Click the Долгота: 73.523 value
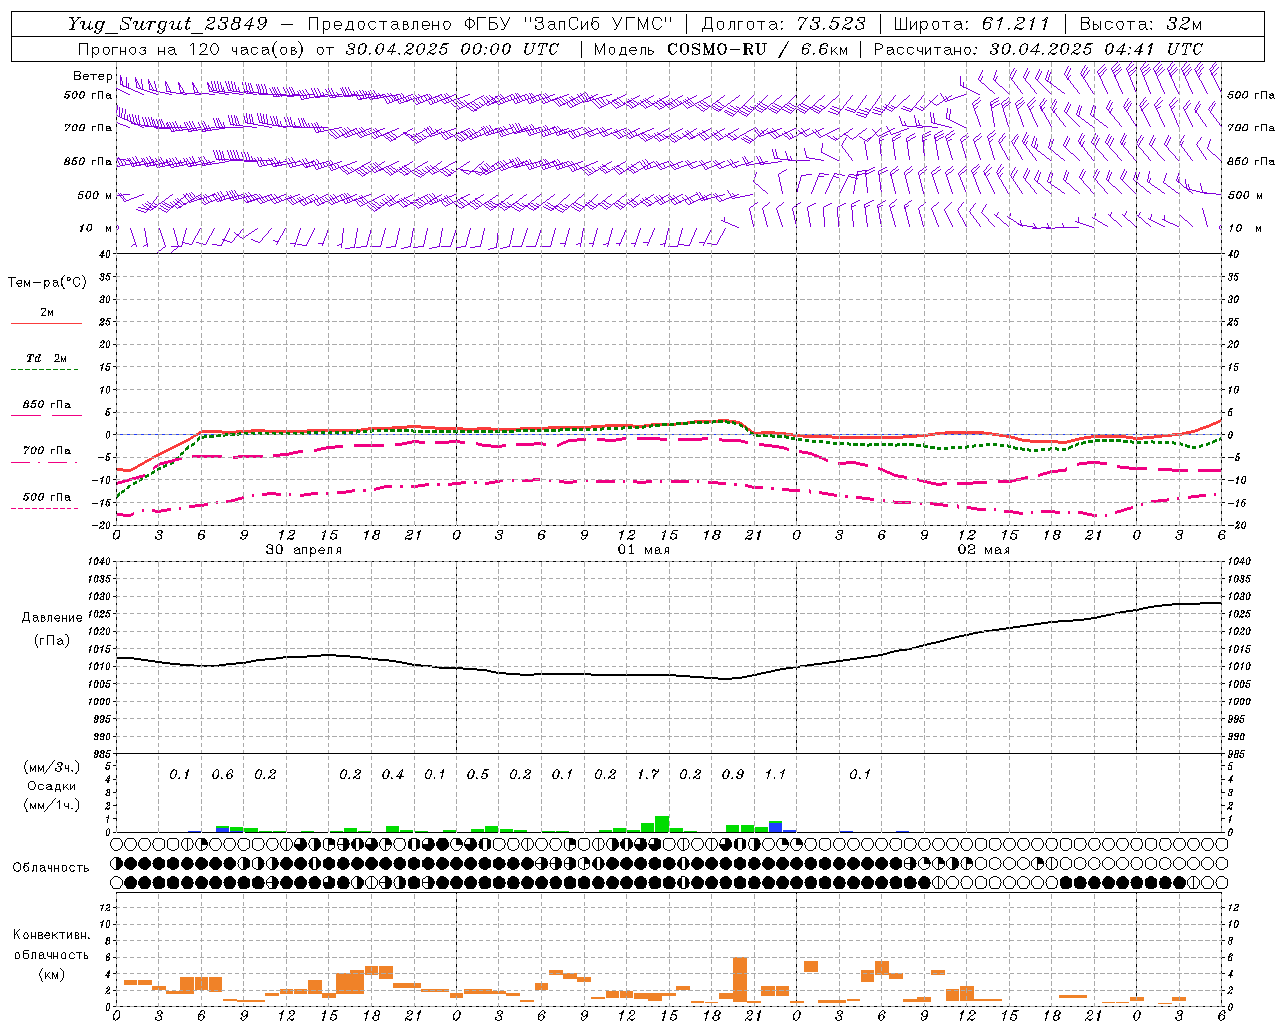The width and height of the screenshot is (1280, 1024). [x=784, y=24]
